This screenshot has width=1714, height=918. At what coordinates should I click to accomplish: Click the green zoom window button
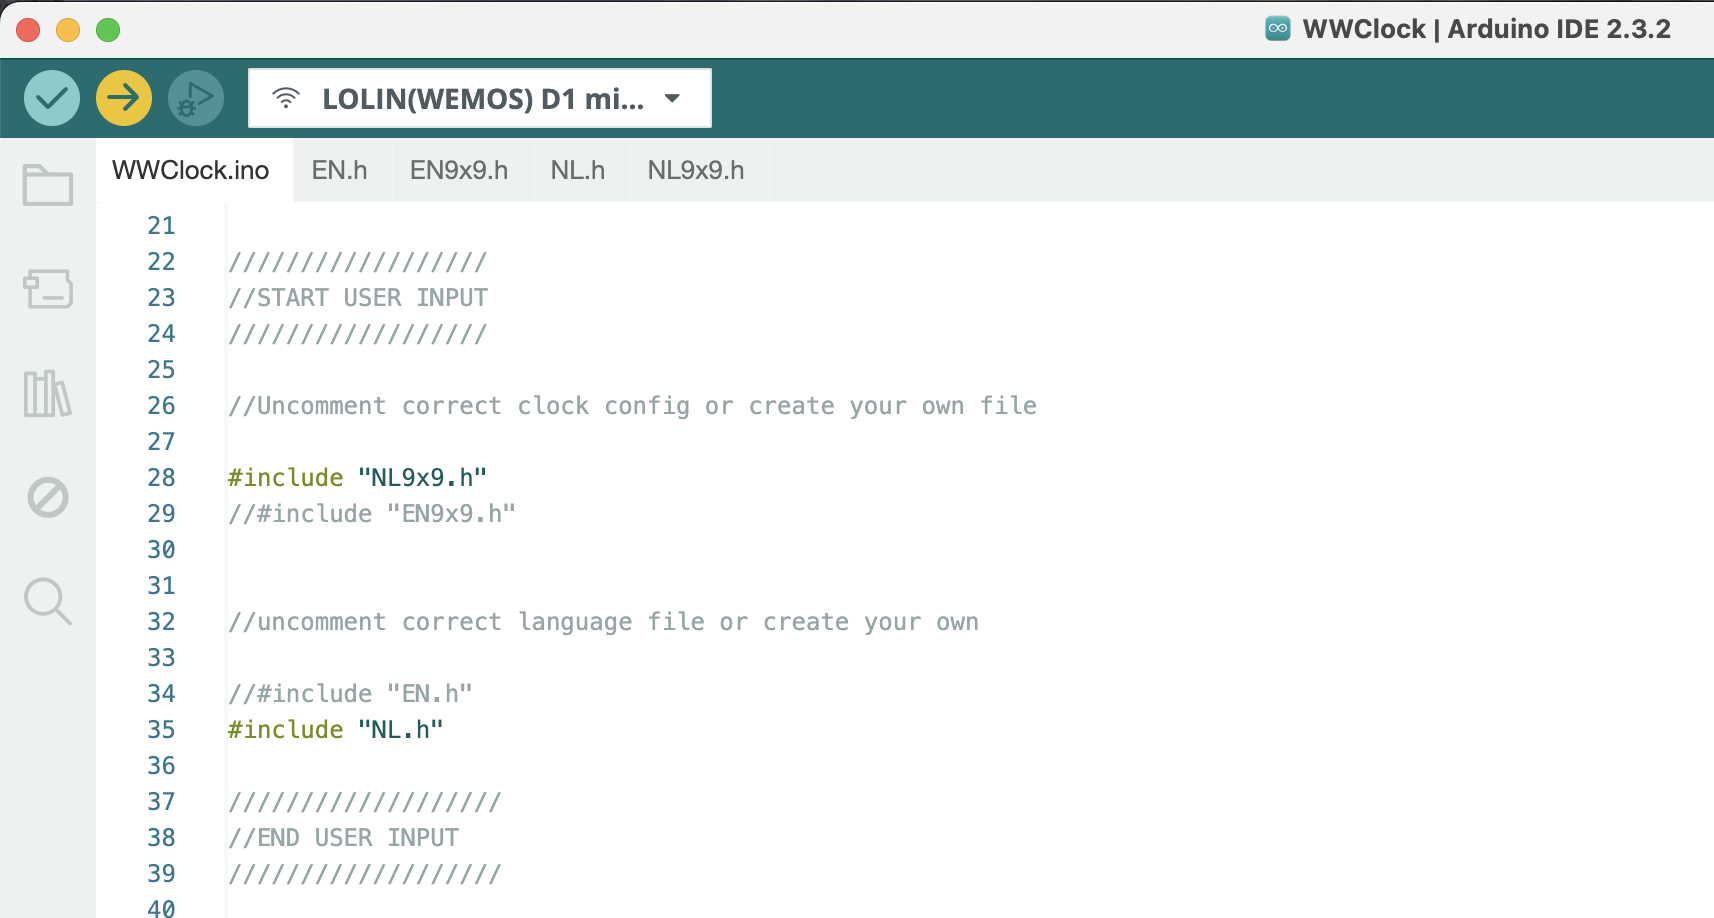pos(108,30)
